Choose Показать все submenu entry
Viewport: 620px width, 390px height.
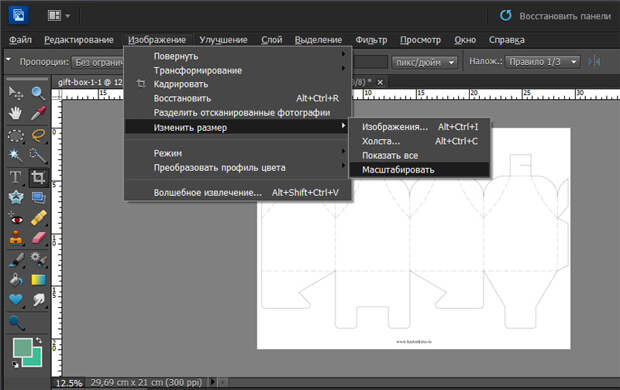420,155
